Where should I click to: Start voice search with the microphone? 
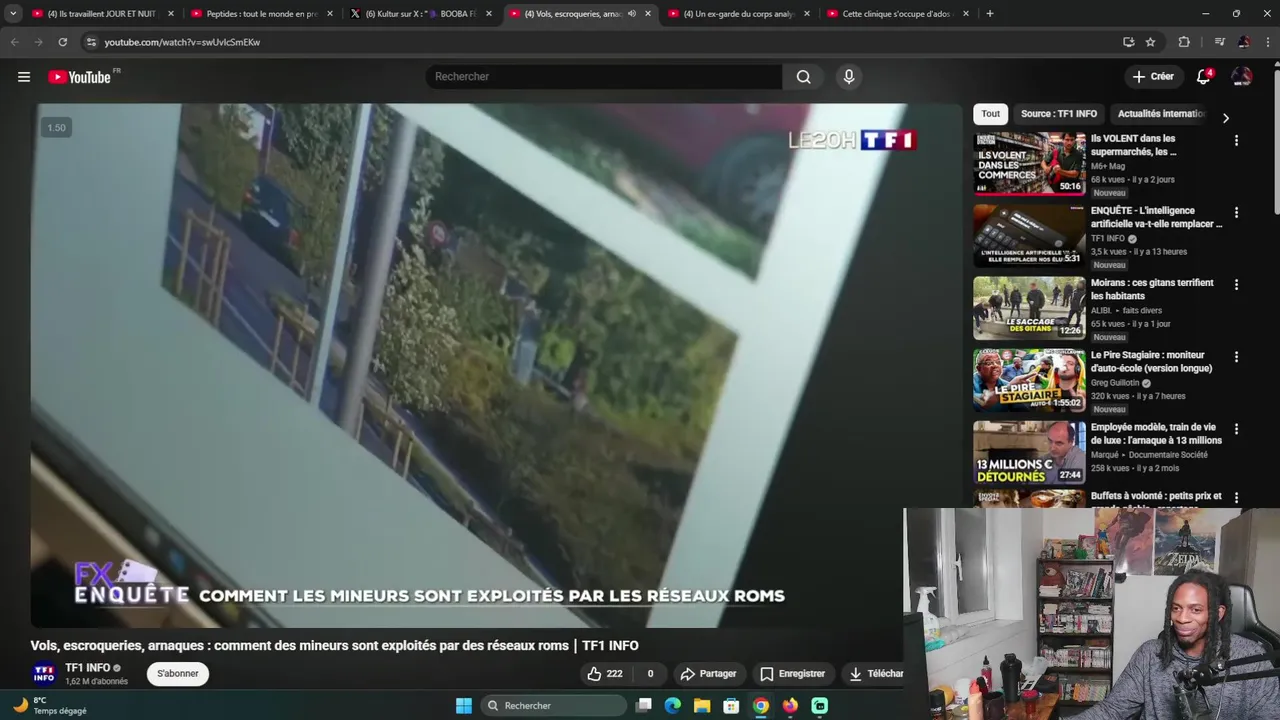(849, 77)
